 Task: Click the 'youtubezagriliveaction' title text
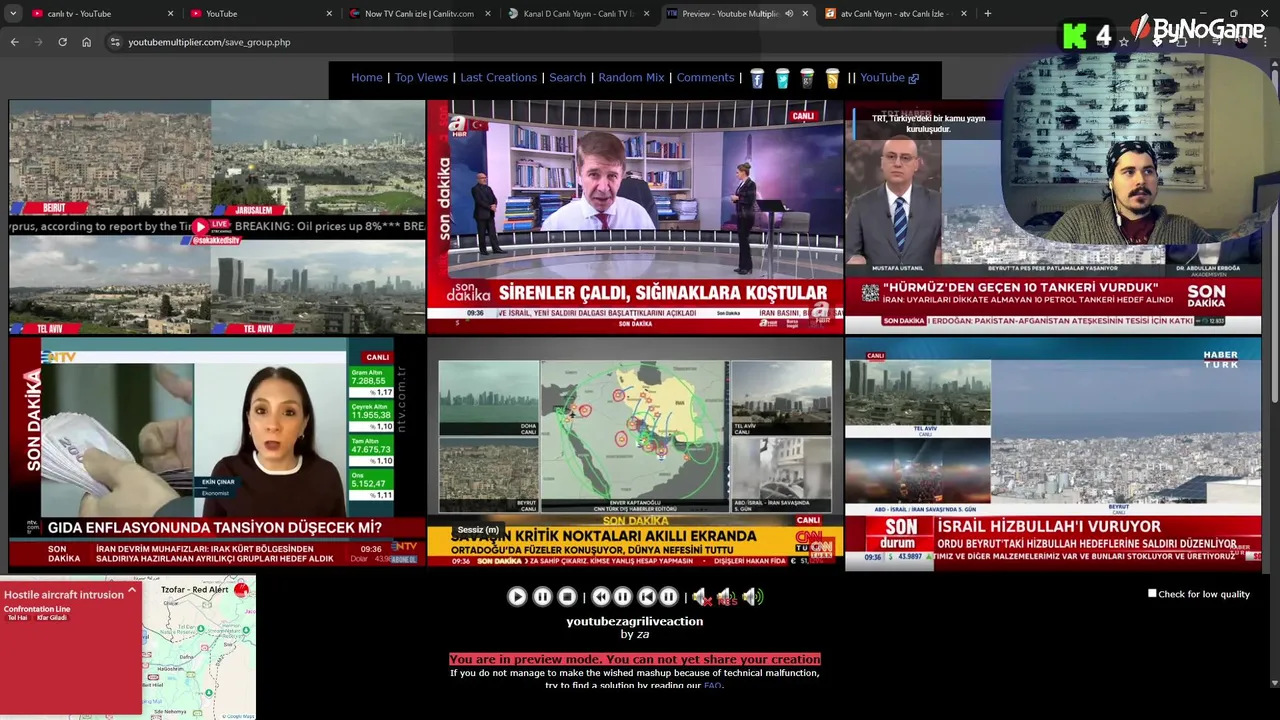click(x=634, y=621)
